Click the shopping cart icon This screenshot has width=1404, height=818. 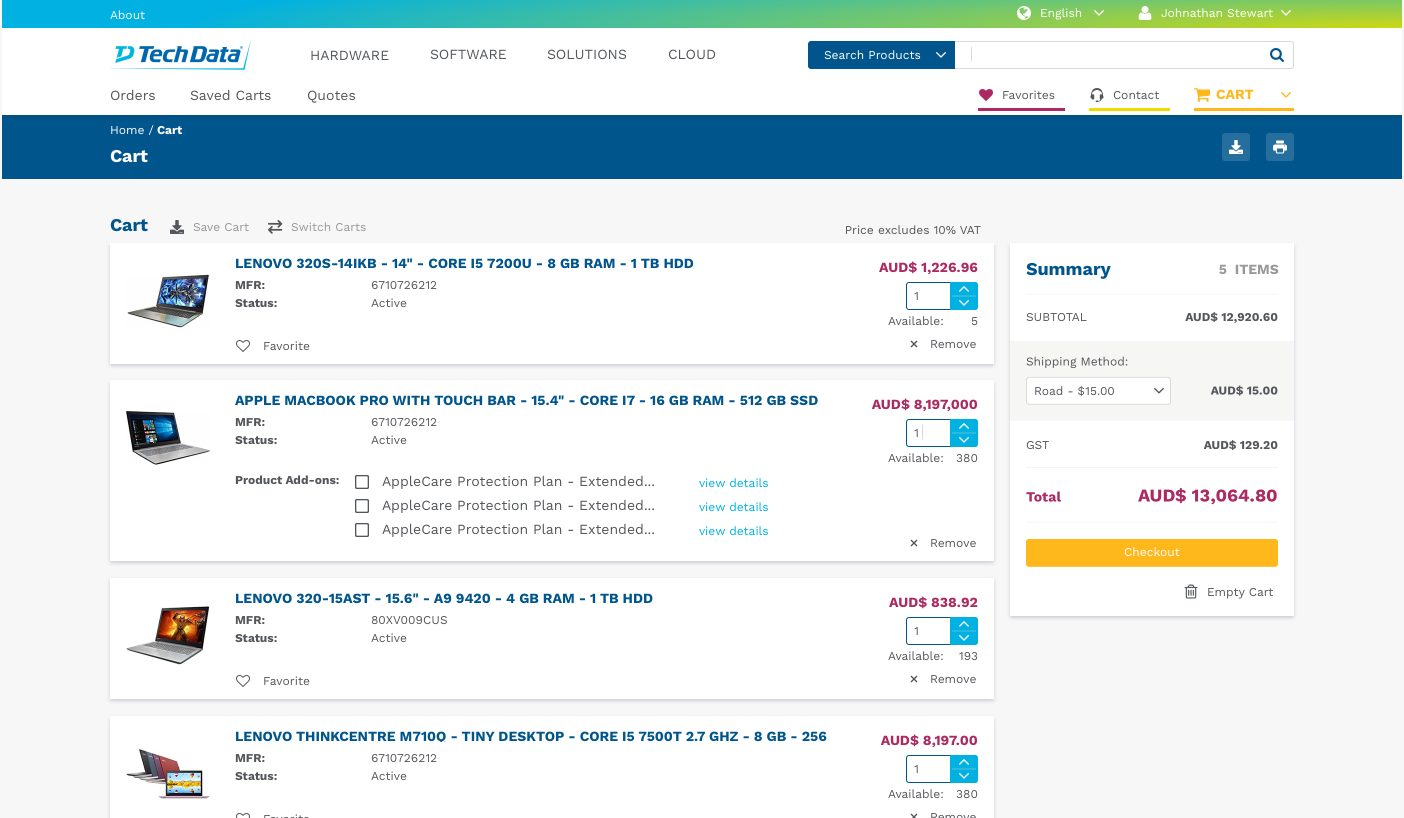[x=1202, y=95]
